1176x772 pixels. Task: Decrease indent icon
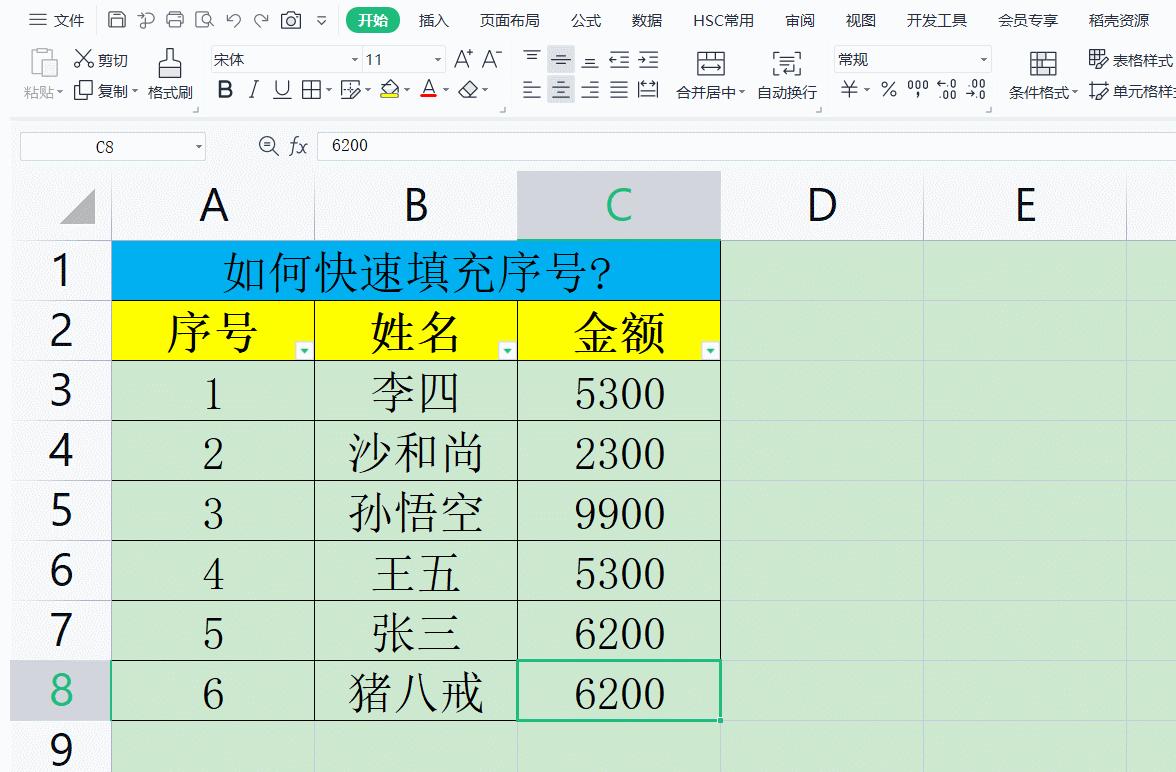[x=620, y=59]
